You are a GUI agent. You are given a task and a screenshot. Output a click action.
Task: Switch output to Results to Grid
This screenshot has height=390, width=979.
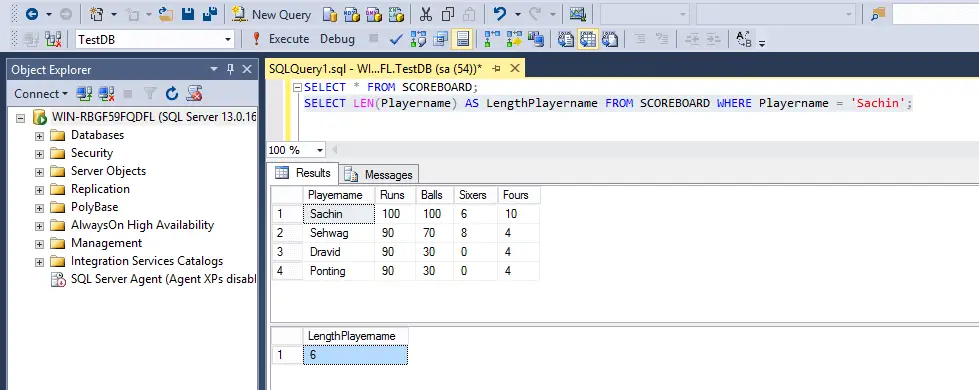[x=588, y=39]
